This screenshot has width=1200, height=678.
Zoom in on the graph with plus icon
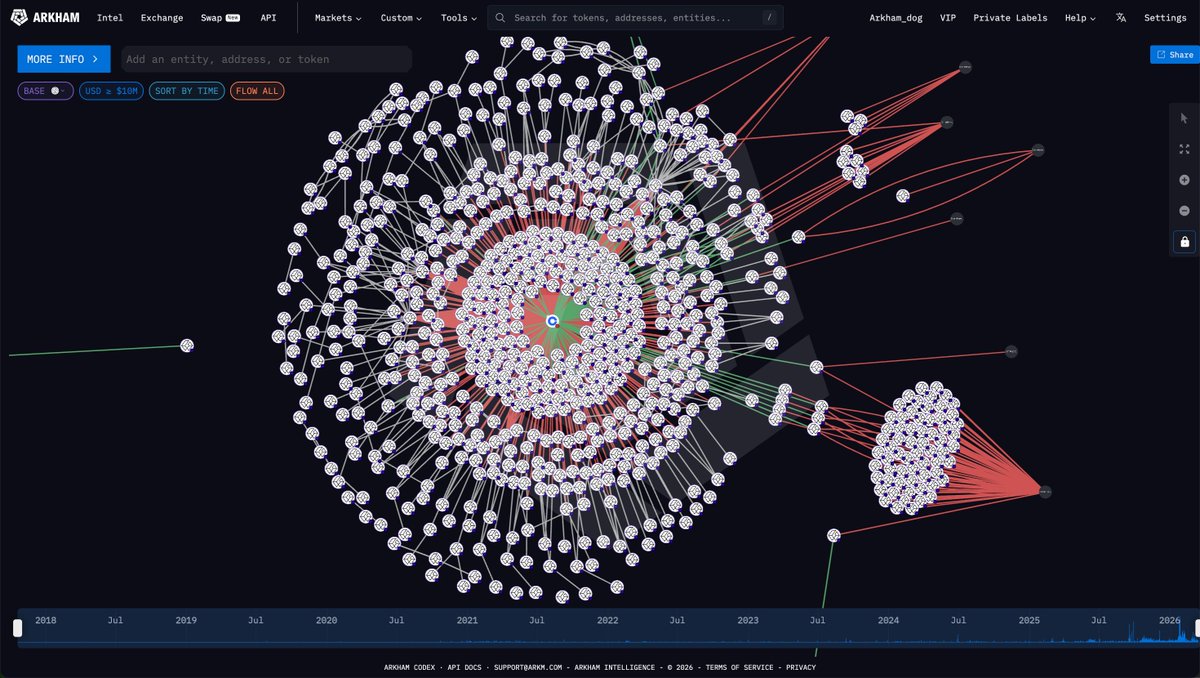point(1184,180)
